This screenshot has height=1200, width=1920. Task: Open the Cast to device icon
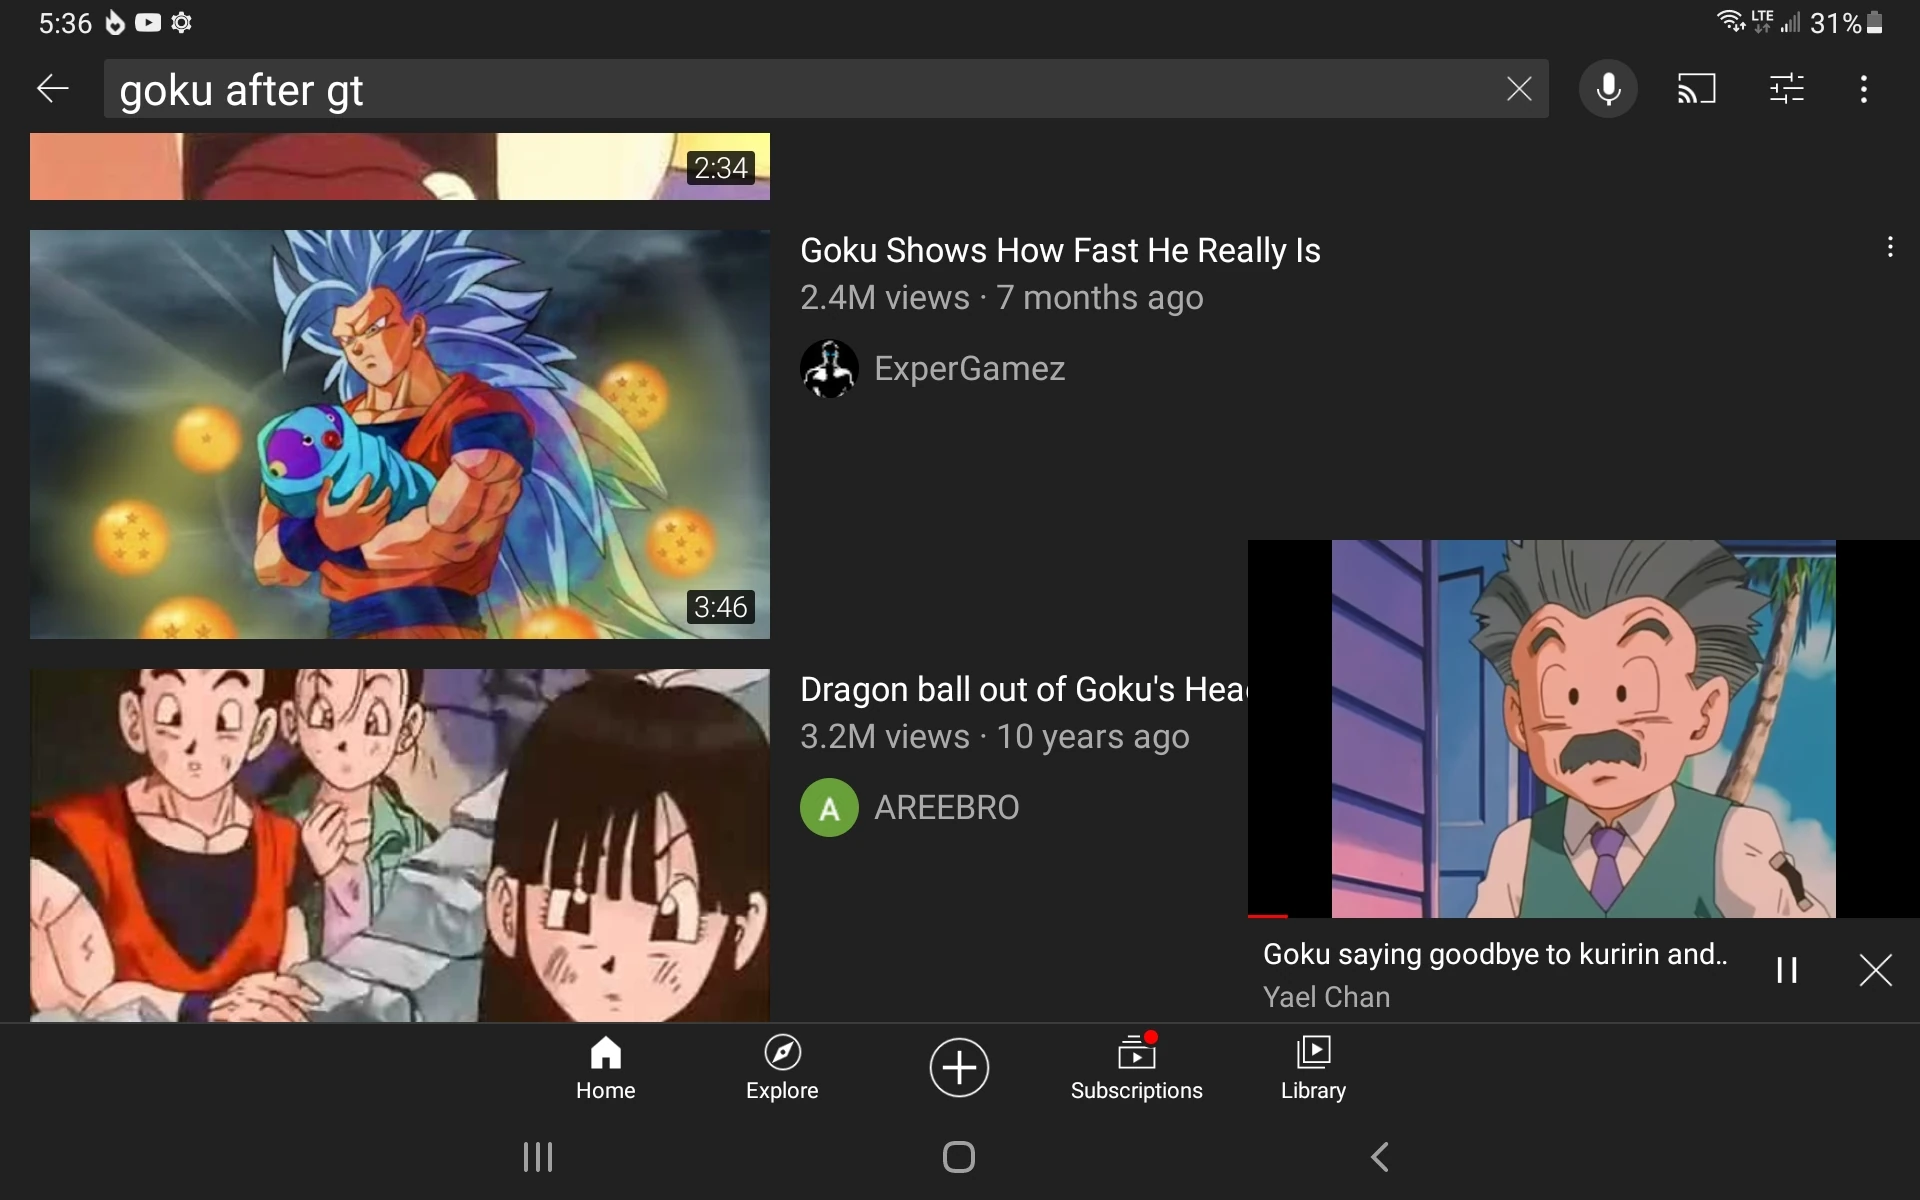pyautogui.click(x=1696, y=89)
